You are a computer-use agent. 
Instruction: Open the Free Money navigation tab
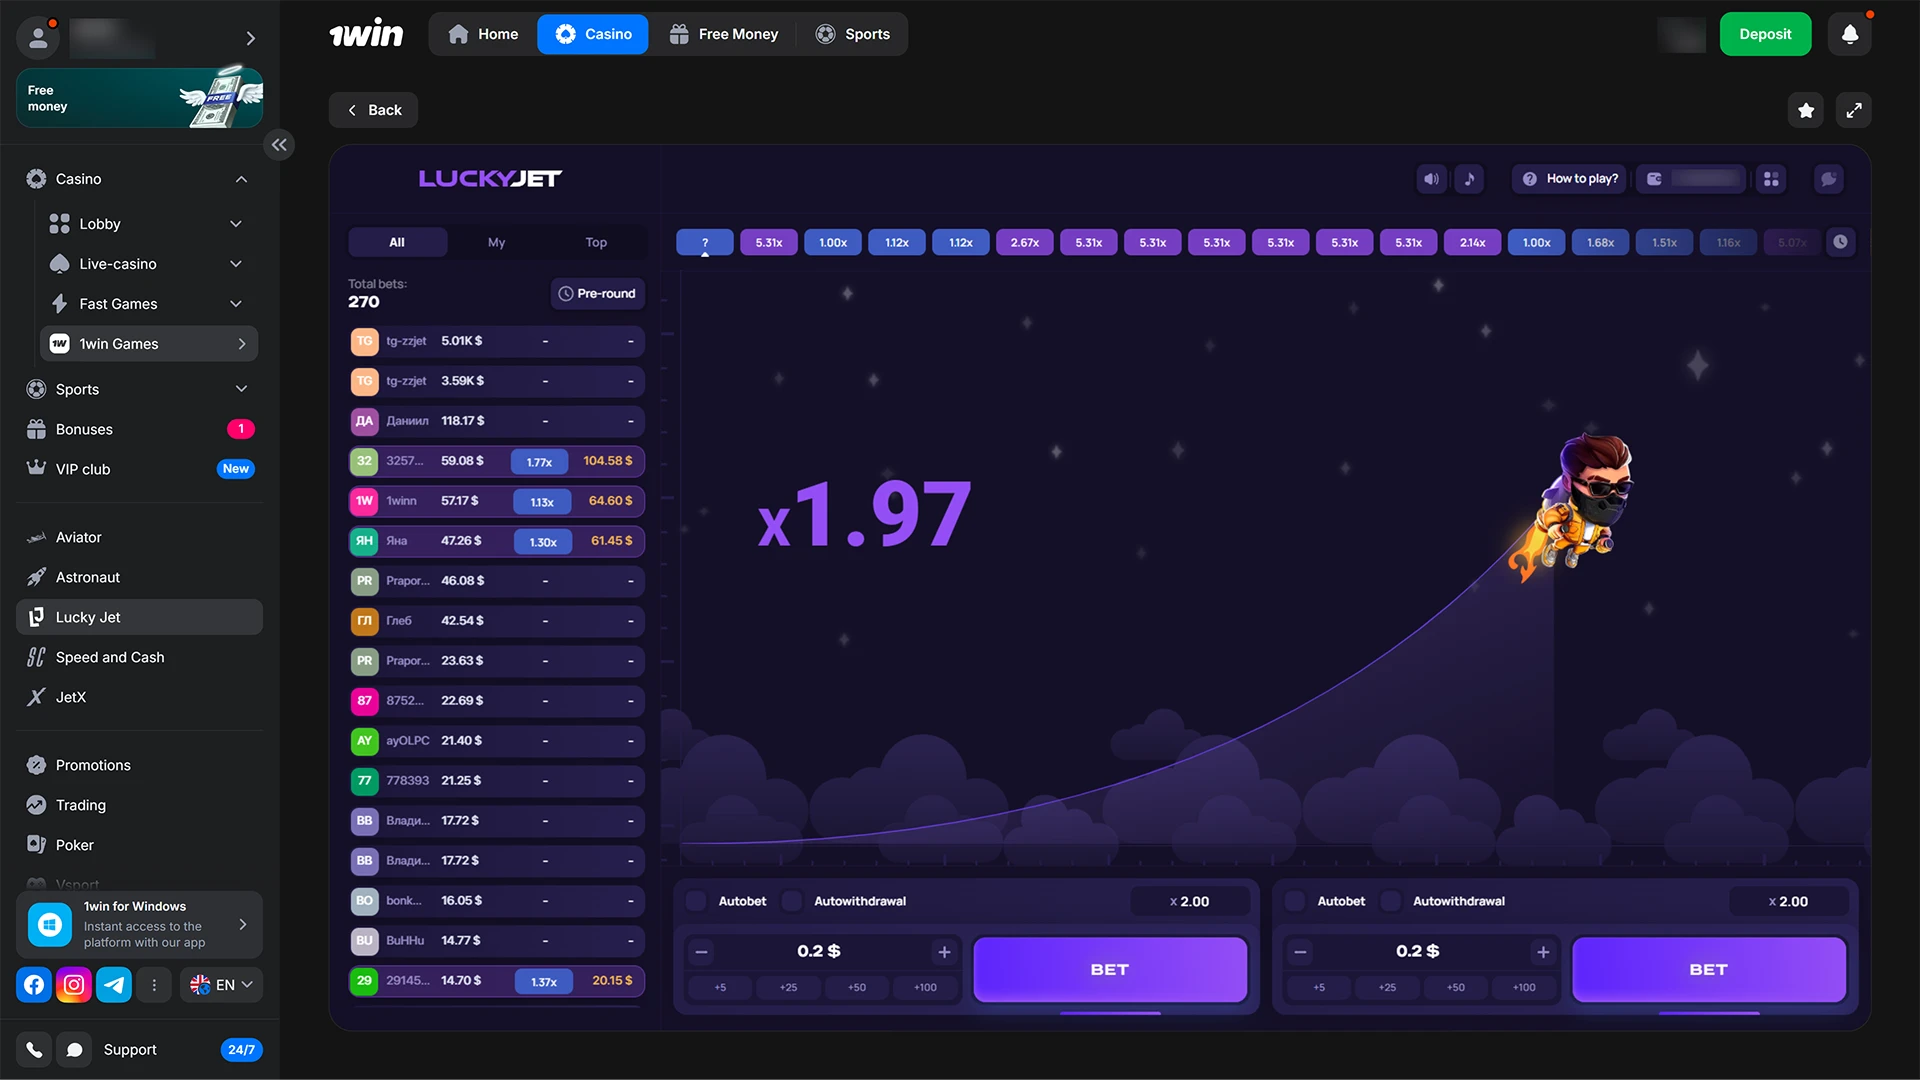point(723,34)
